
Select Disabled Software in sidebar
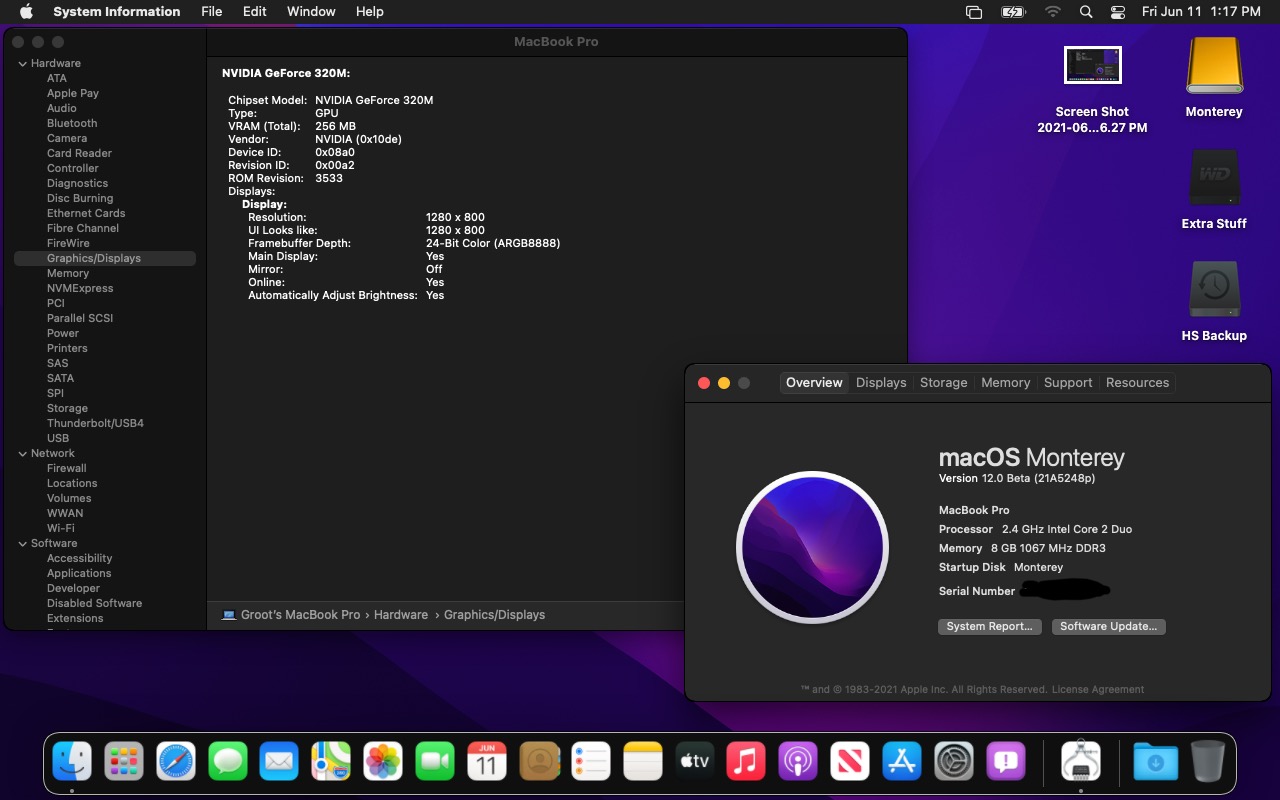click(94, 603)
